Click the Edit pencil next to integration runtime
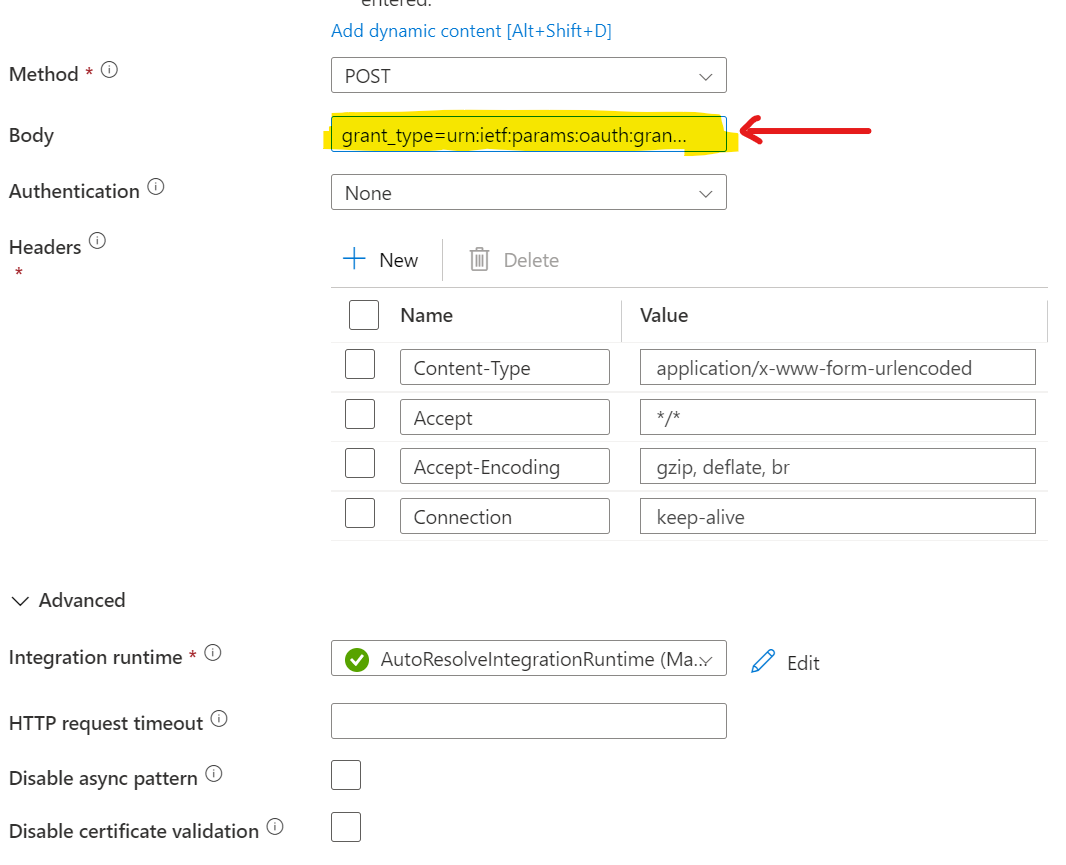Image resolution: width=1066 pixels, height=865 pixels. point(763,662)
